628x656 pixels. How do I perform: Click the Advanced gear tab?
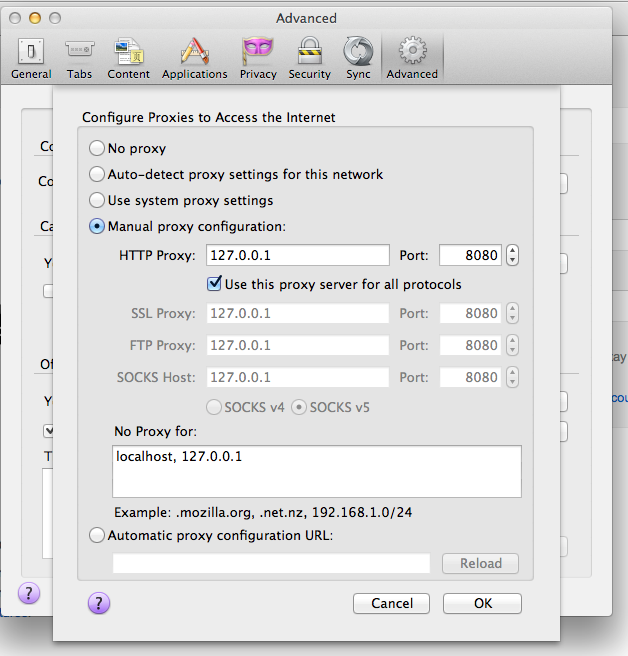click(x=412, y=58)
